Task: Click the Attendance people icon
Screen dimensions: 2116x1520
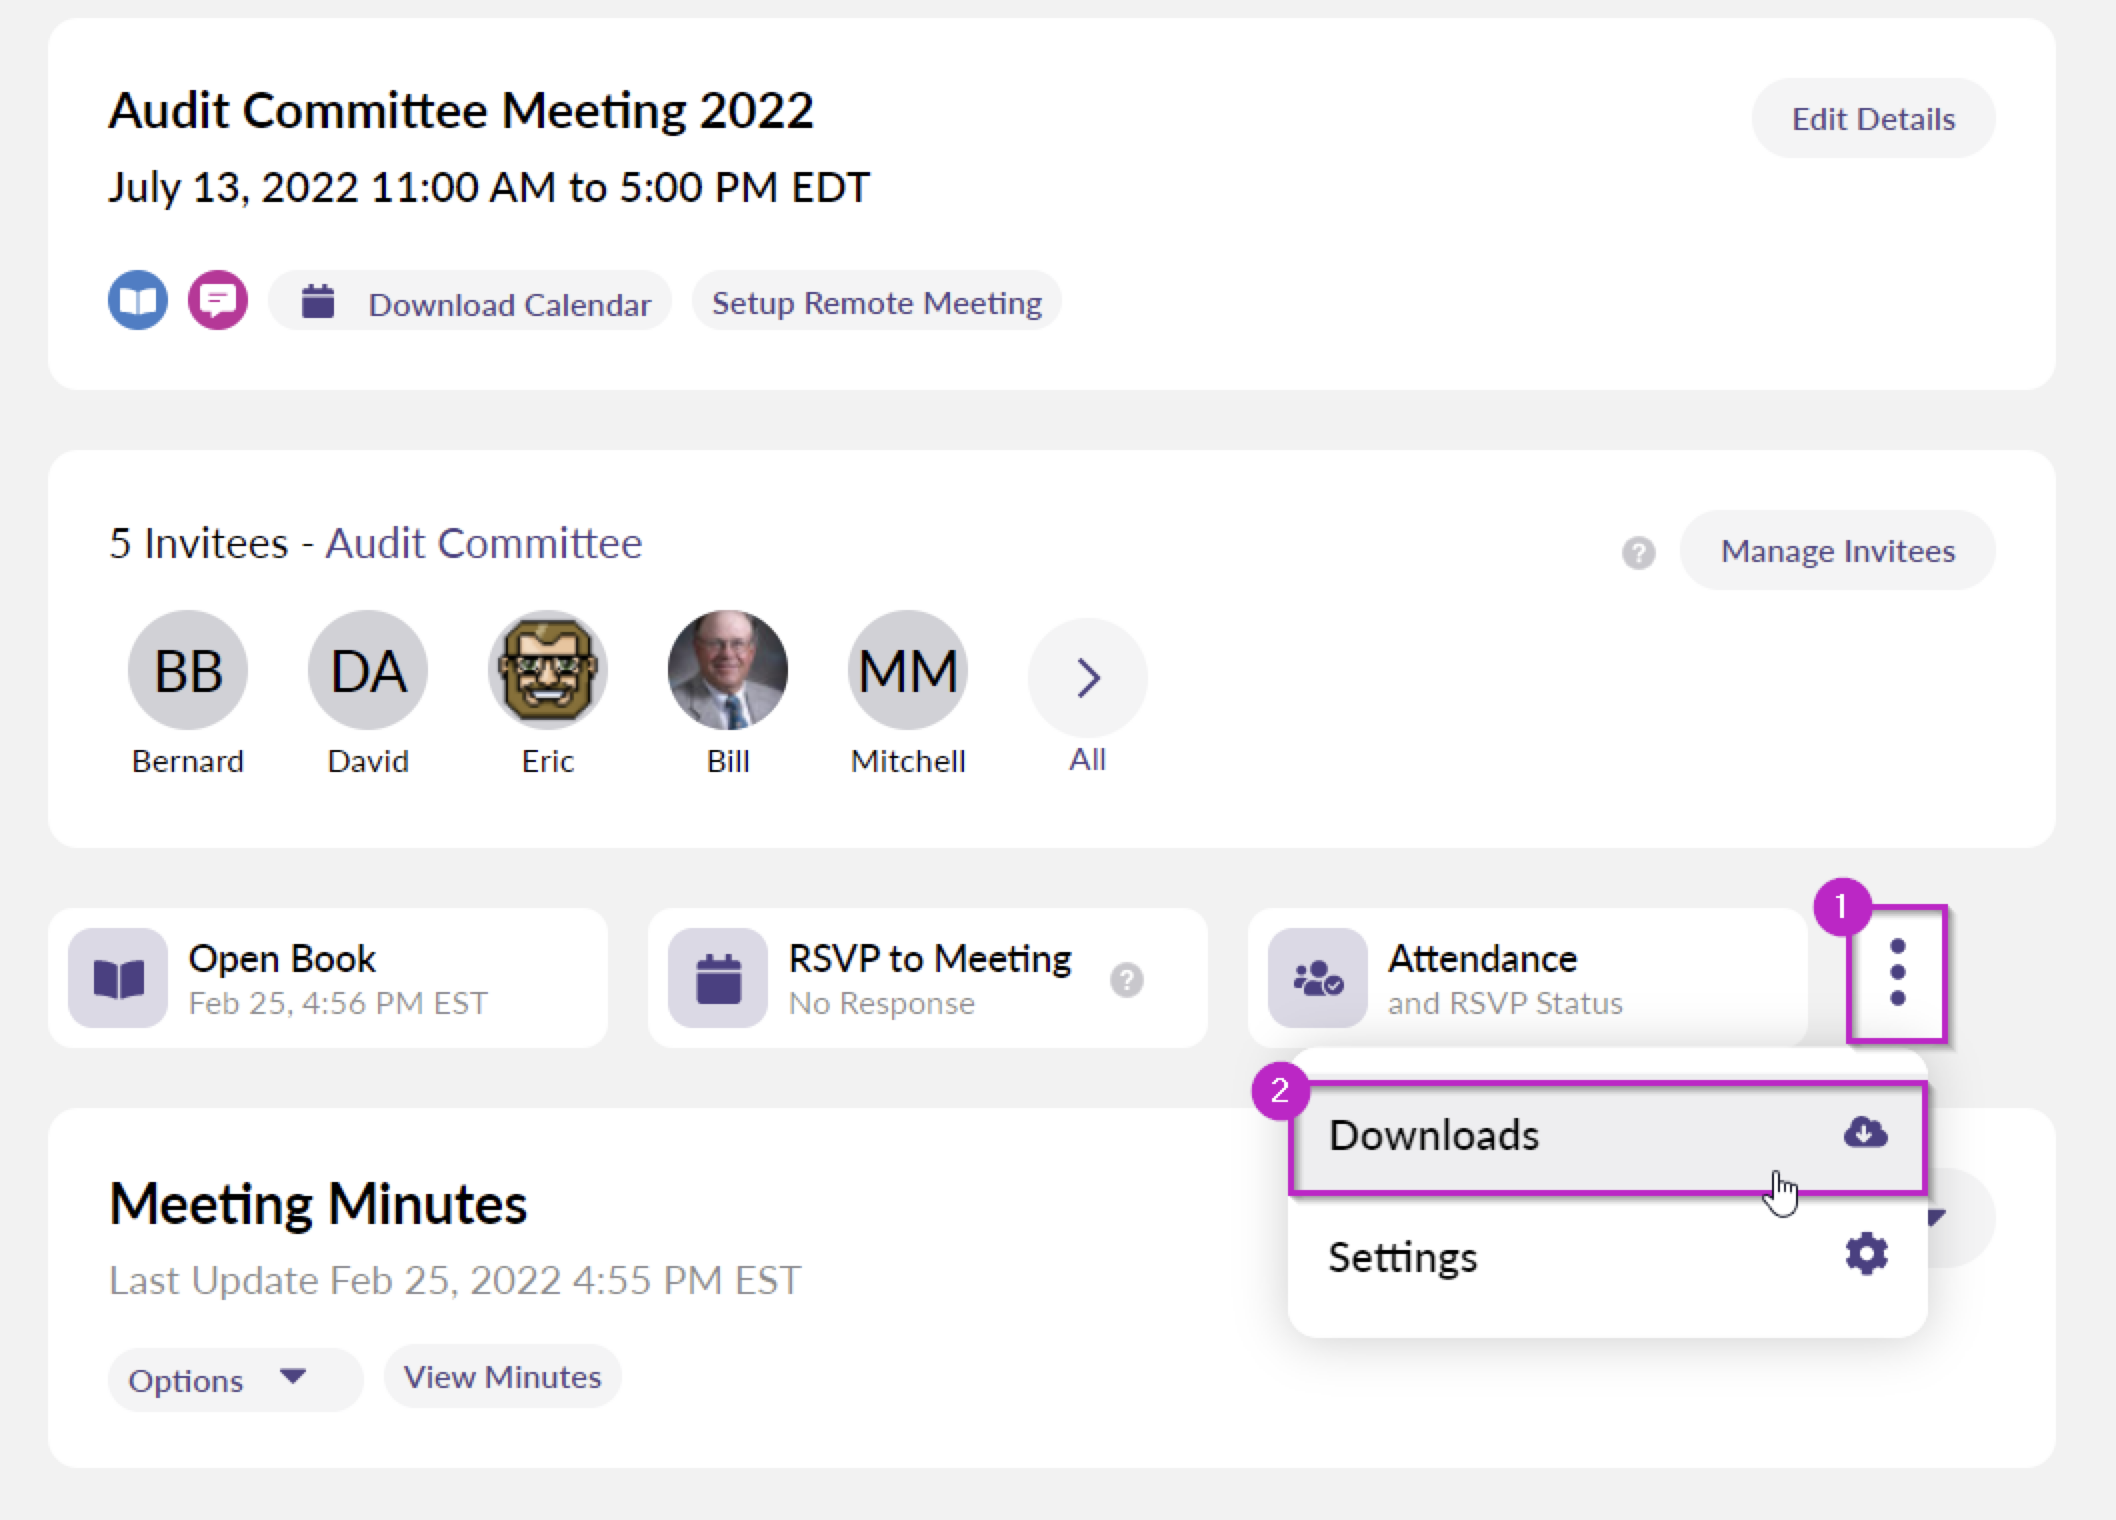Action: click(x=1318, y=978)
